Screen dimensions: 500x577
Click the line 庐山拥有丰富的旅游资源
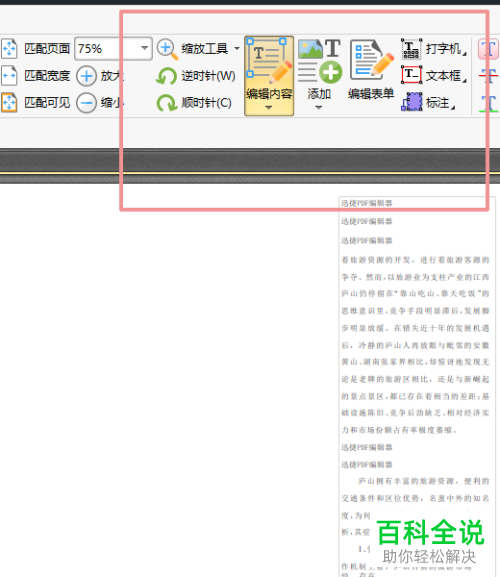[x=424, y=481]
